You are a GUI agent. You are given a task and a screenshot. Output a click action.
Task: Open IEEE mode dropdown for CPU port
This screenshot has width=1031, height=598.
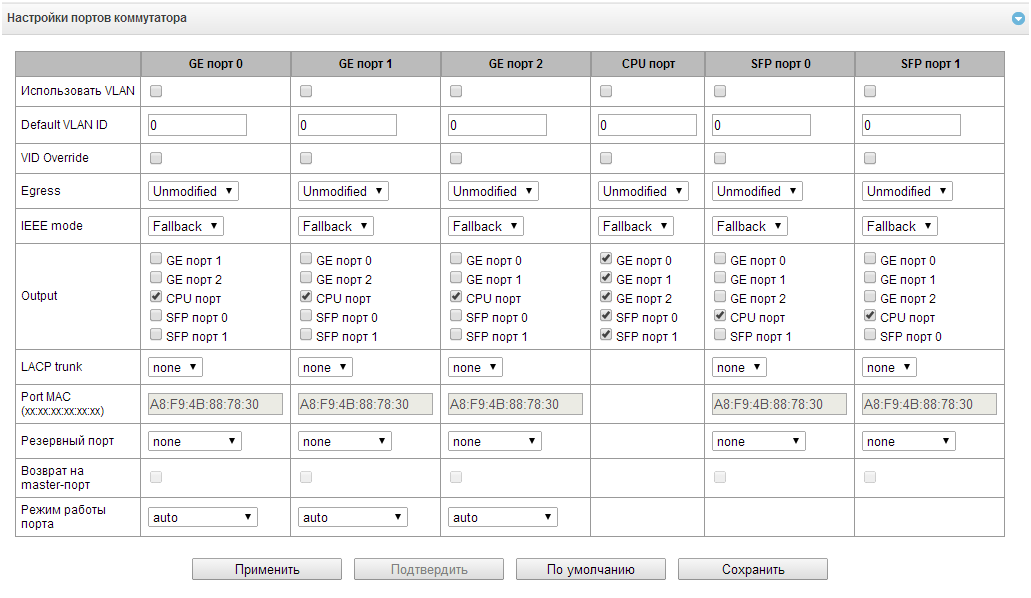pyautogui.click(x=636, y=226)
